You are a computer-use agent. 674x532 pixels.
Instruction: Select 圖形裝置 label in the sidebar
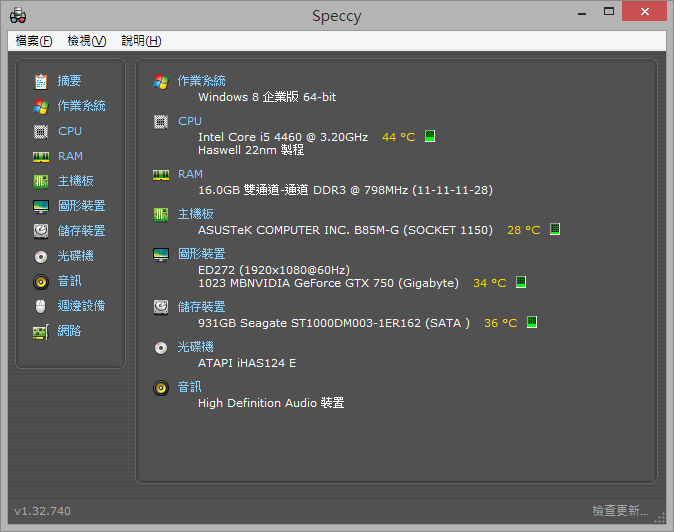pos(82,206)
